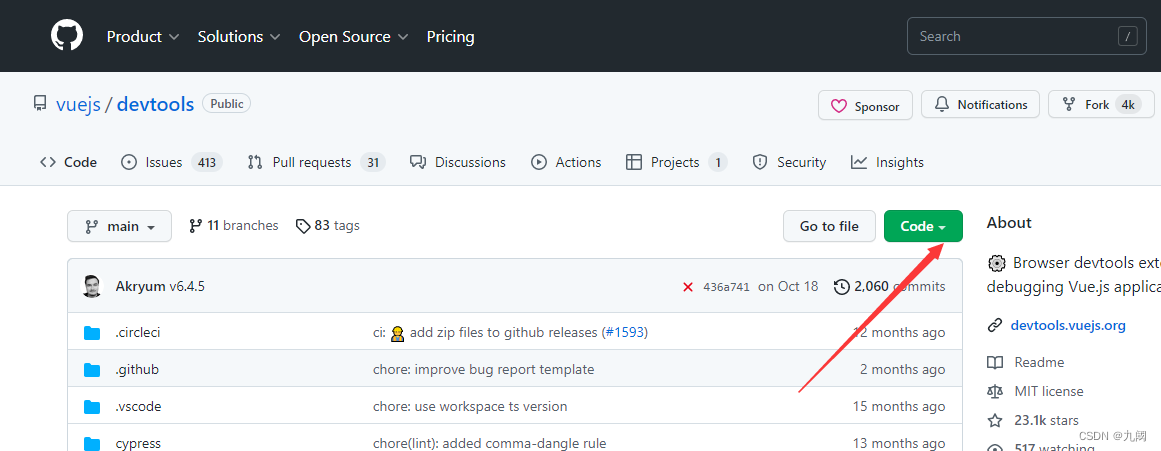Screen dimensions: 1161x451
Task: Open the Projects tab
Action: coord(677,162)
